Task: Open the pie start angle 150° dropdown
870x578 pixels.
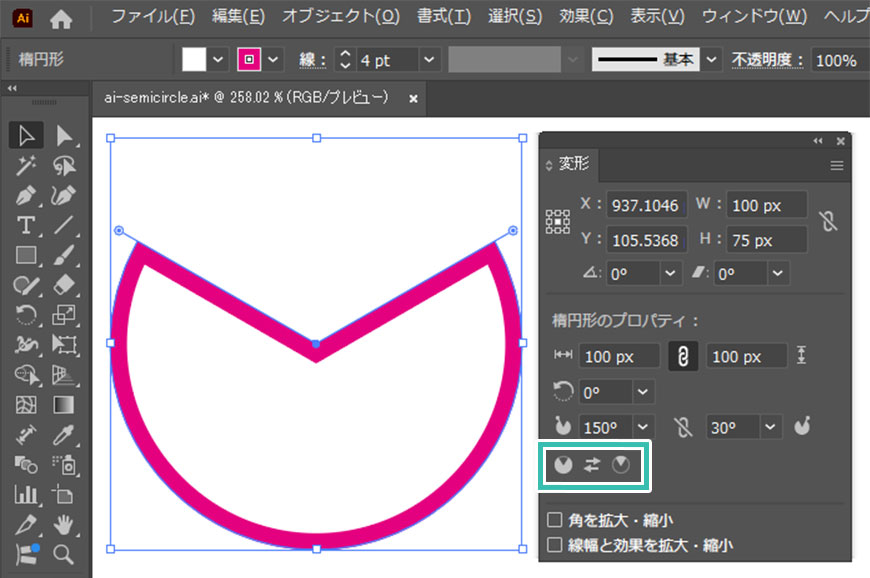Action: 642,427
